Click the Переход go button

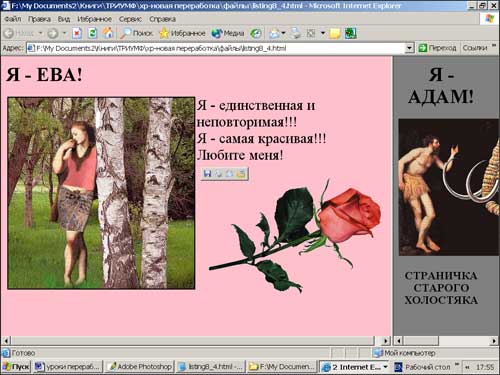tap(437, 48)
